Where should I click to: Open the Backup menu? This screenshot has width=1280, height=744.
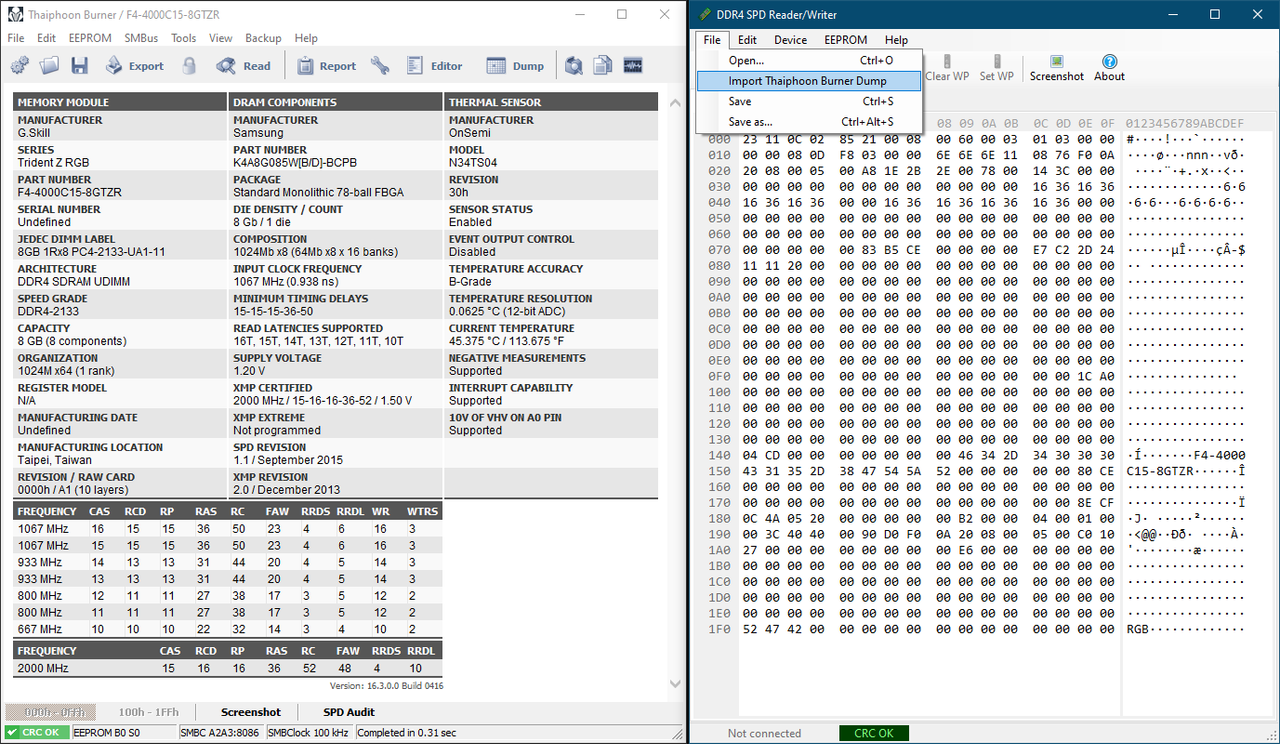(263, 38)
